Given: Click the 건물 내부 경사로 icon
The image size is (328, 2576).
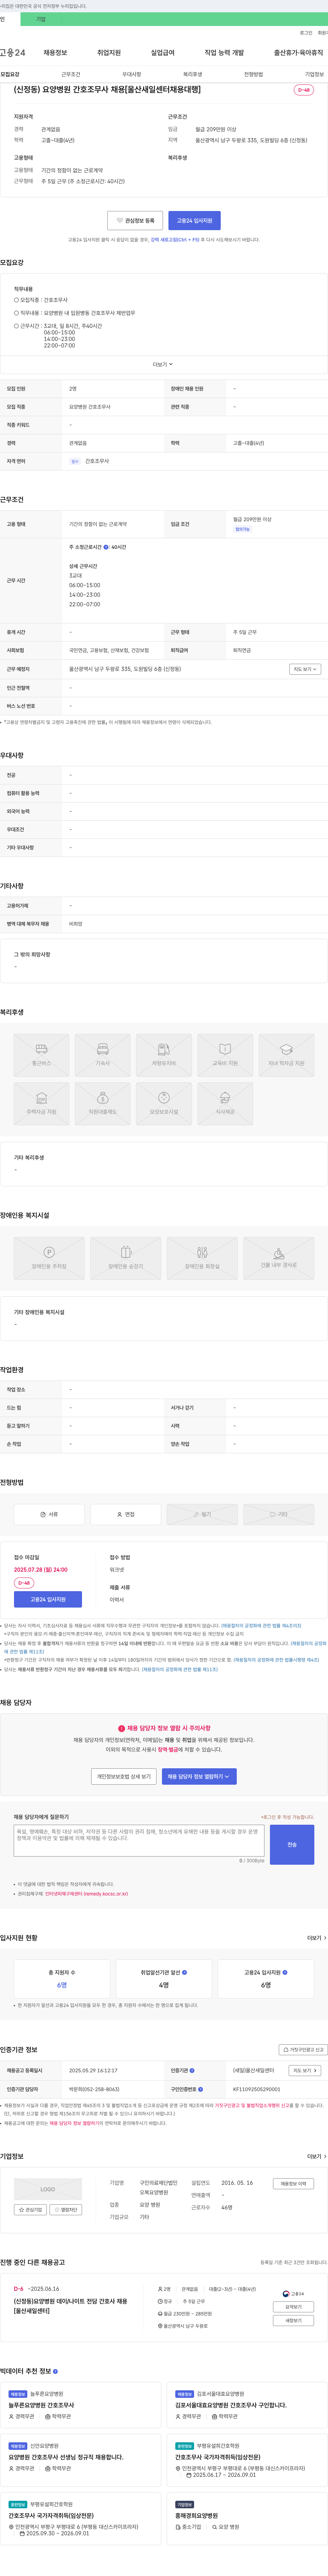Looking at the screenshot, I should click(279, 1258).
